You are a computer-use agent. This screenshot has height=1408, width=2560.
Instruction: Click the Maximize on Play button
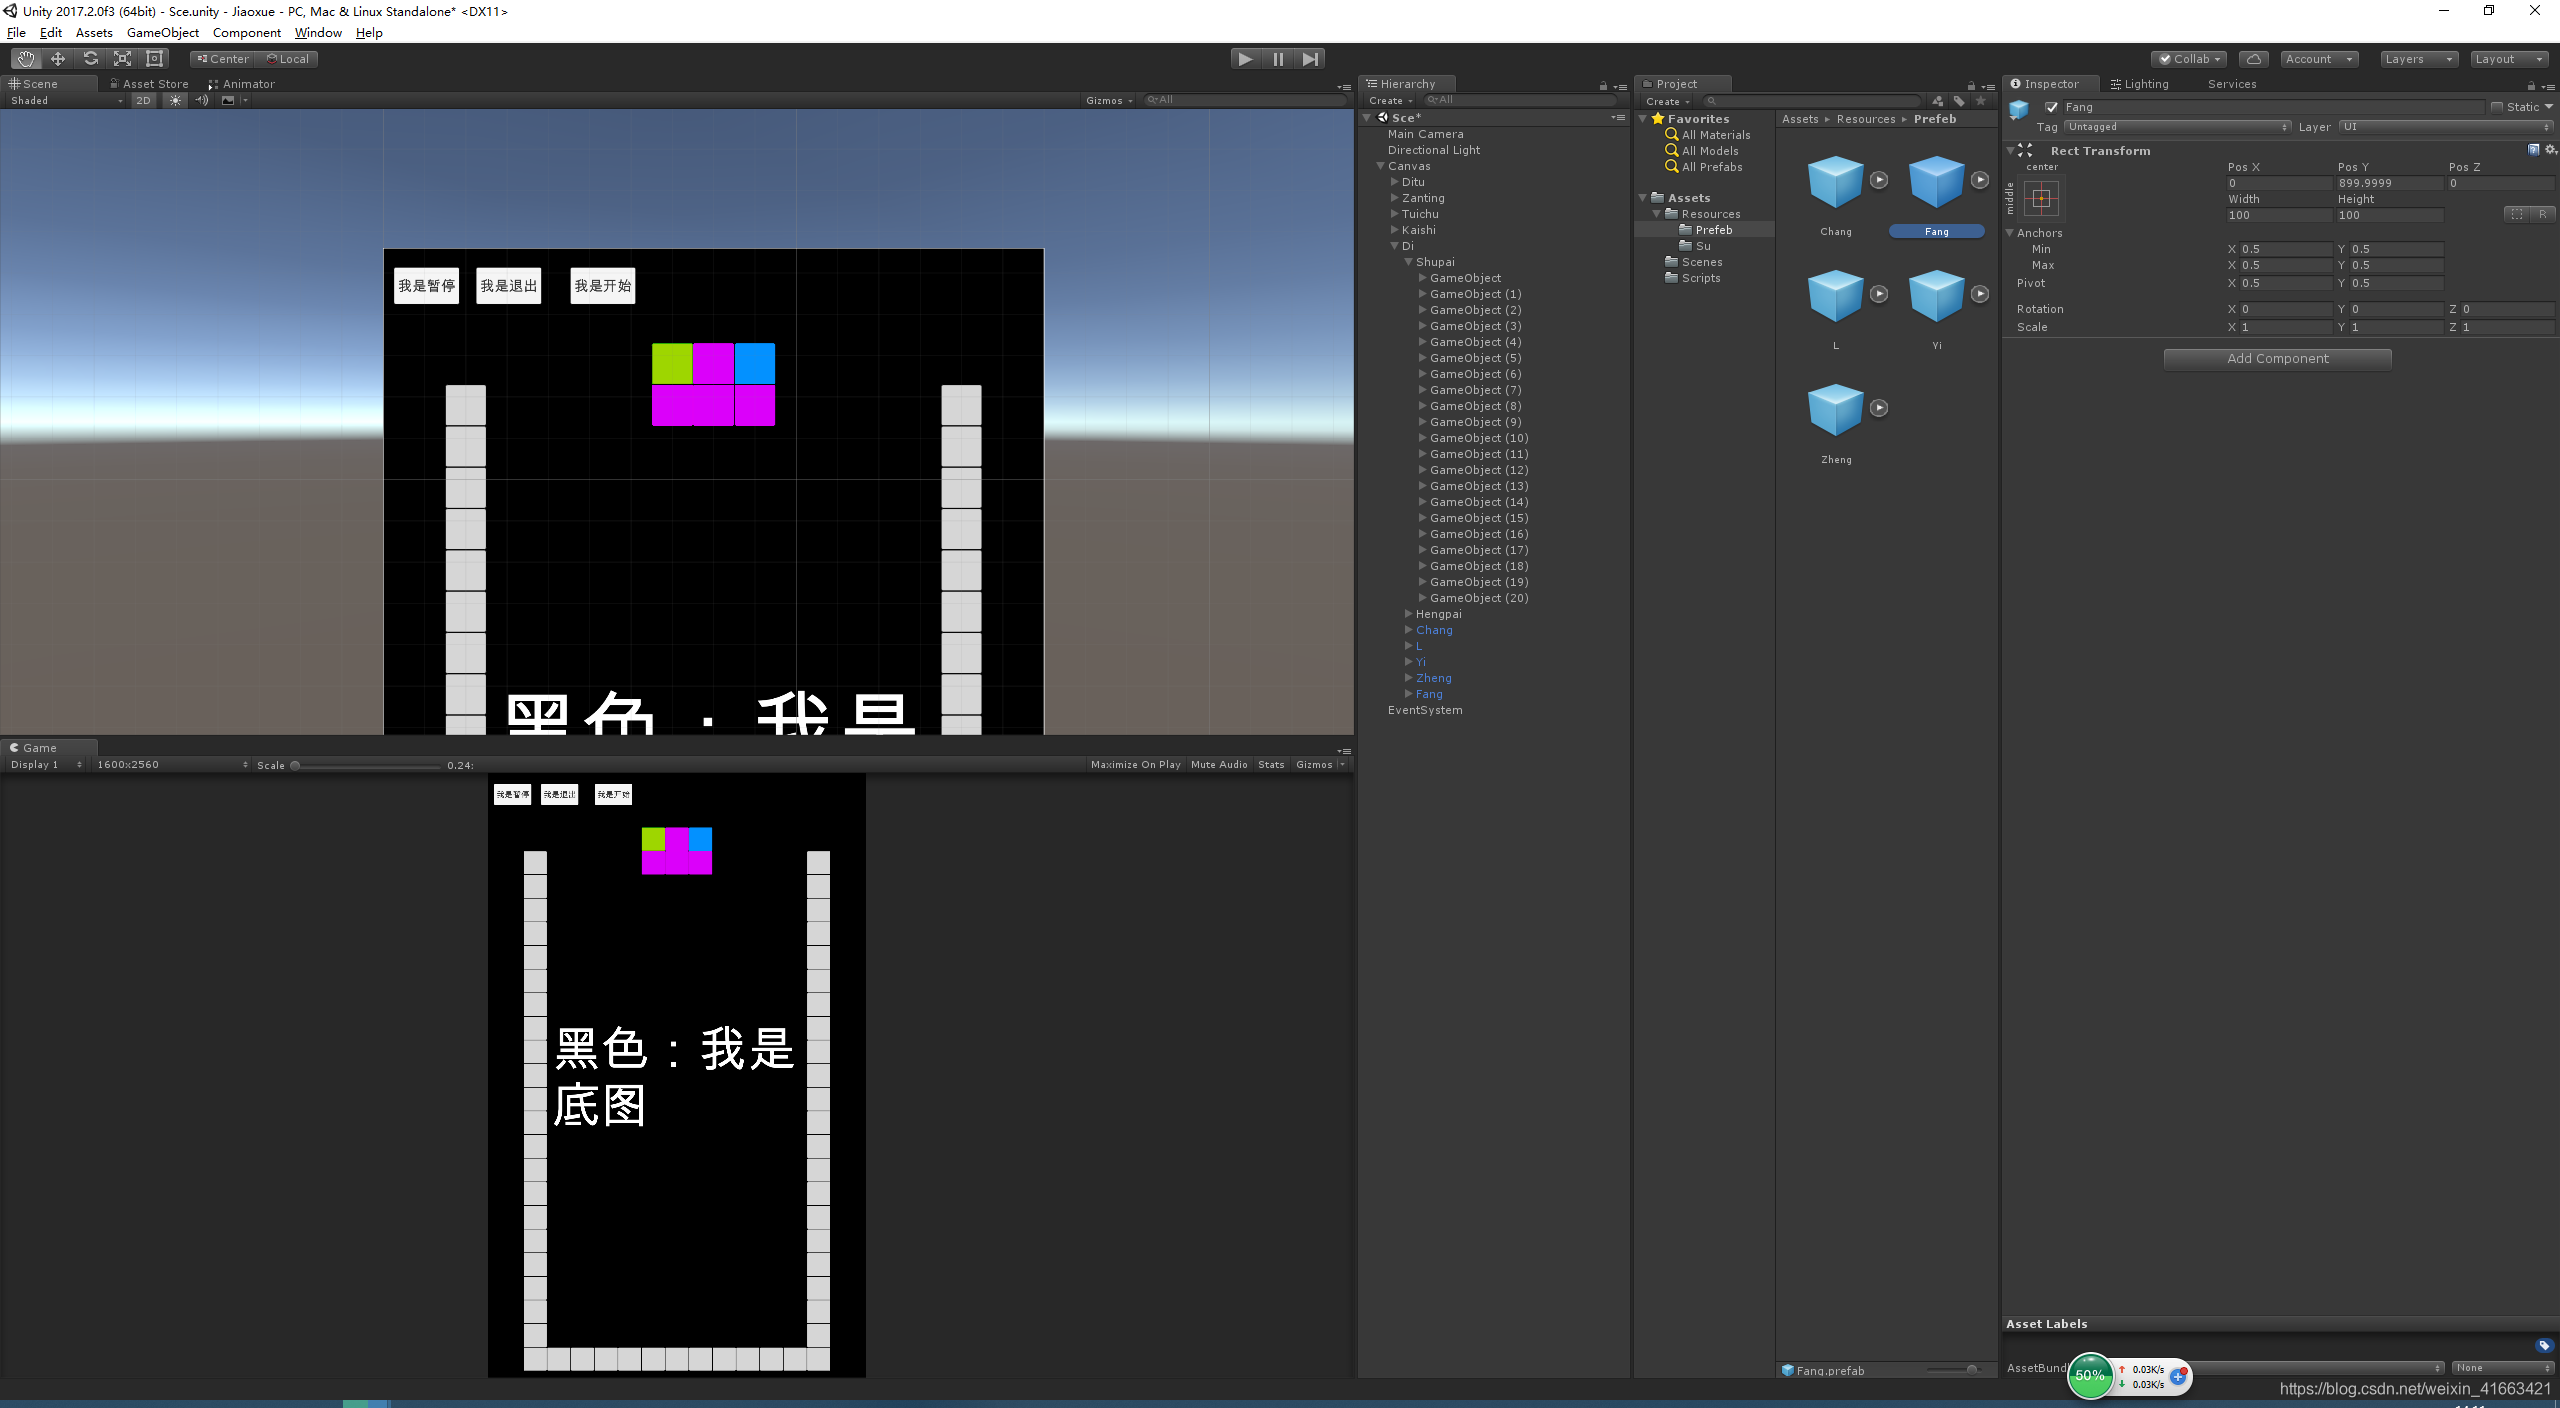(1135, 765)
